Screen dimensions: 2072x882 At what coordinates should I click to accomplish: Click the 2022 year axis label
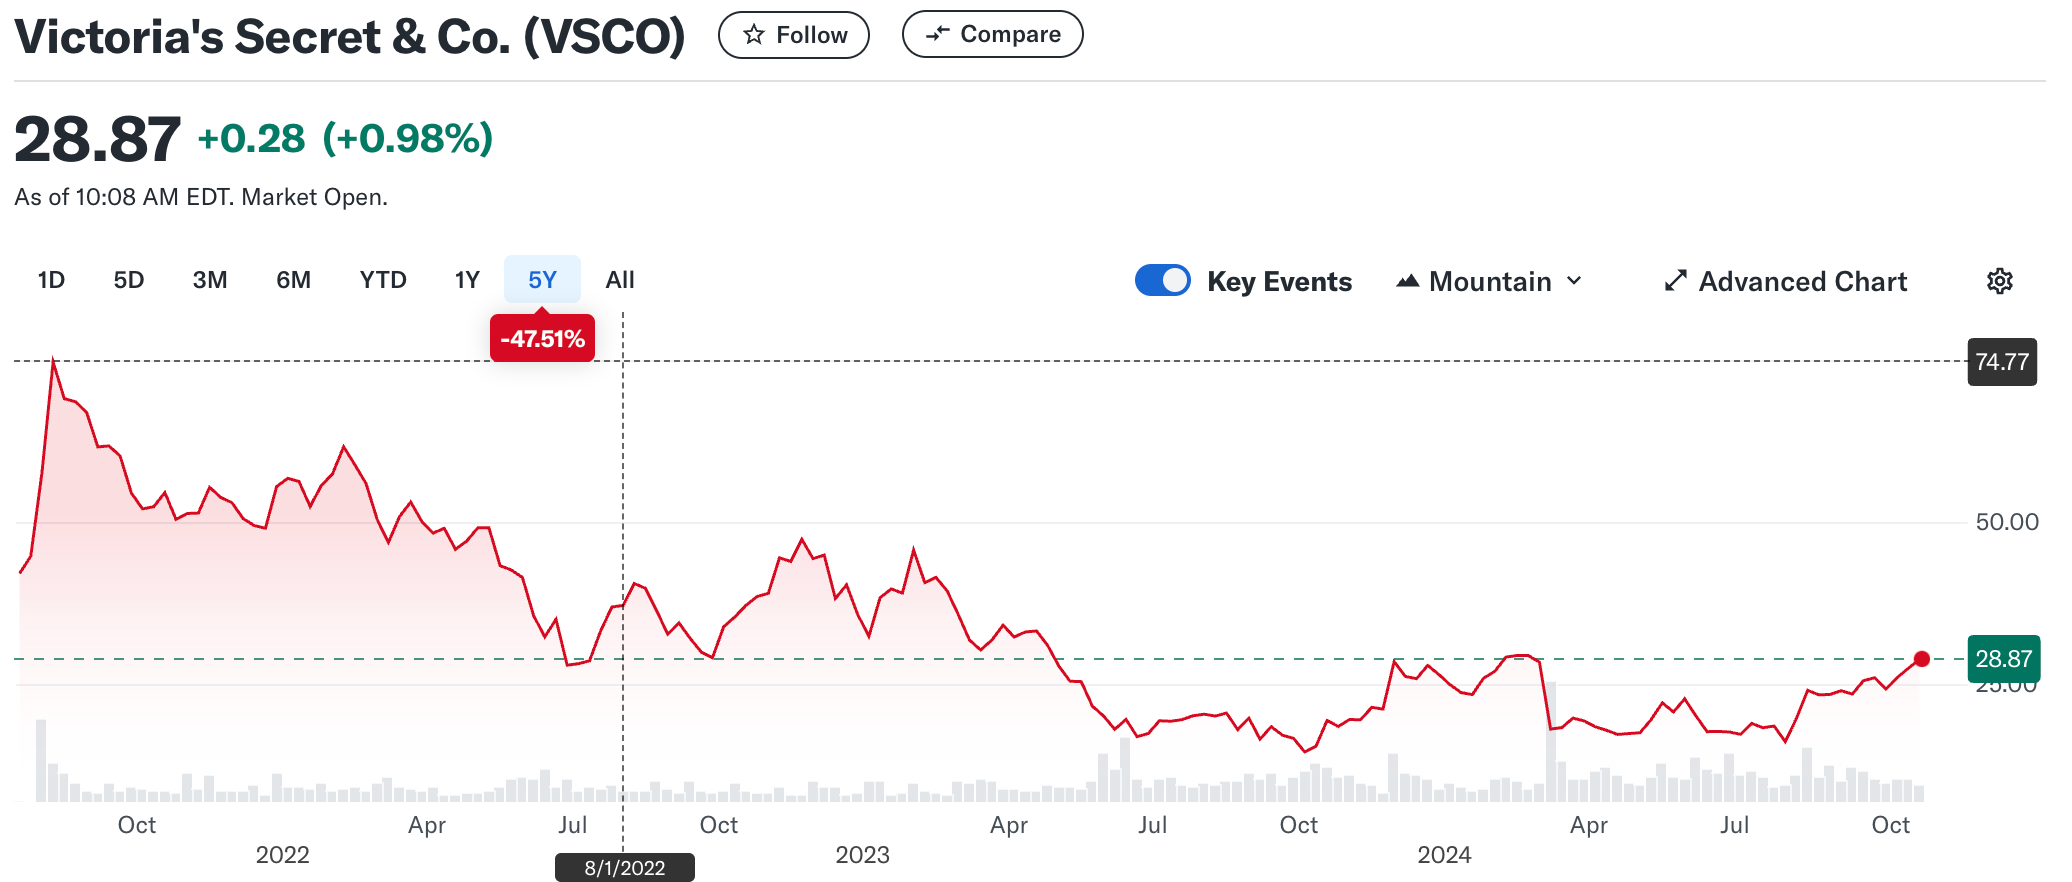click(282, 855)
